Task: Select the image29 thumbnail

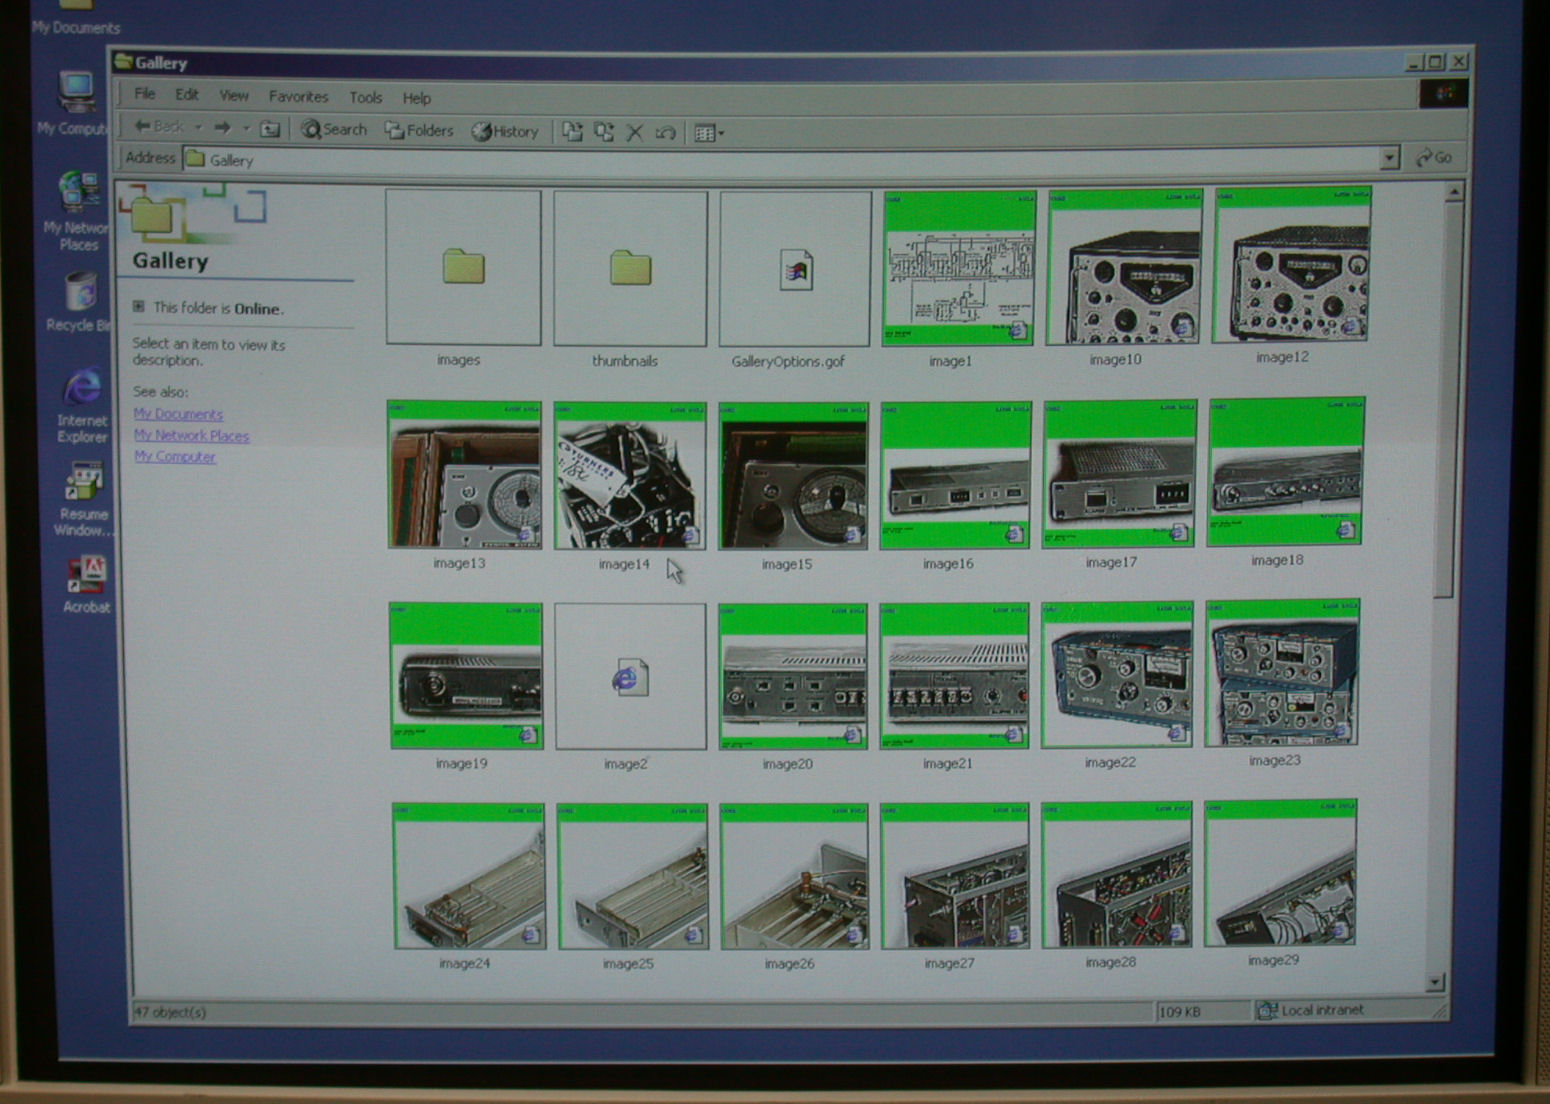Action: coord(1280,872)
